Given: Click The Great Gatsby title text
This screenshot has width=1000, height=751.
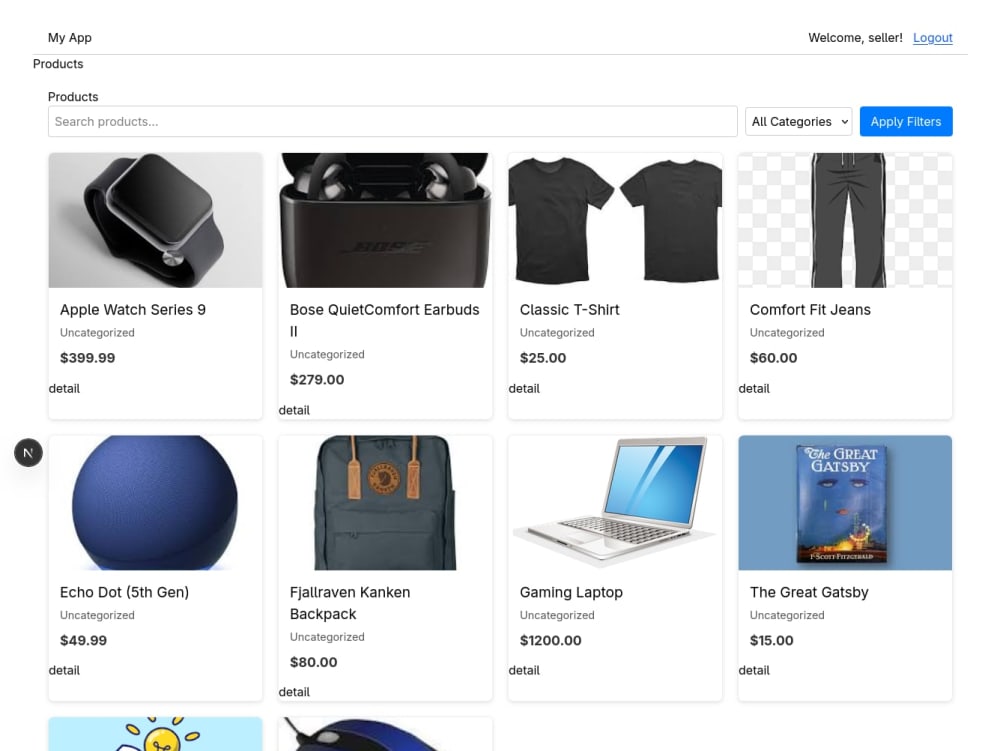Looking at the screenshot, I should (809, 592).
